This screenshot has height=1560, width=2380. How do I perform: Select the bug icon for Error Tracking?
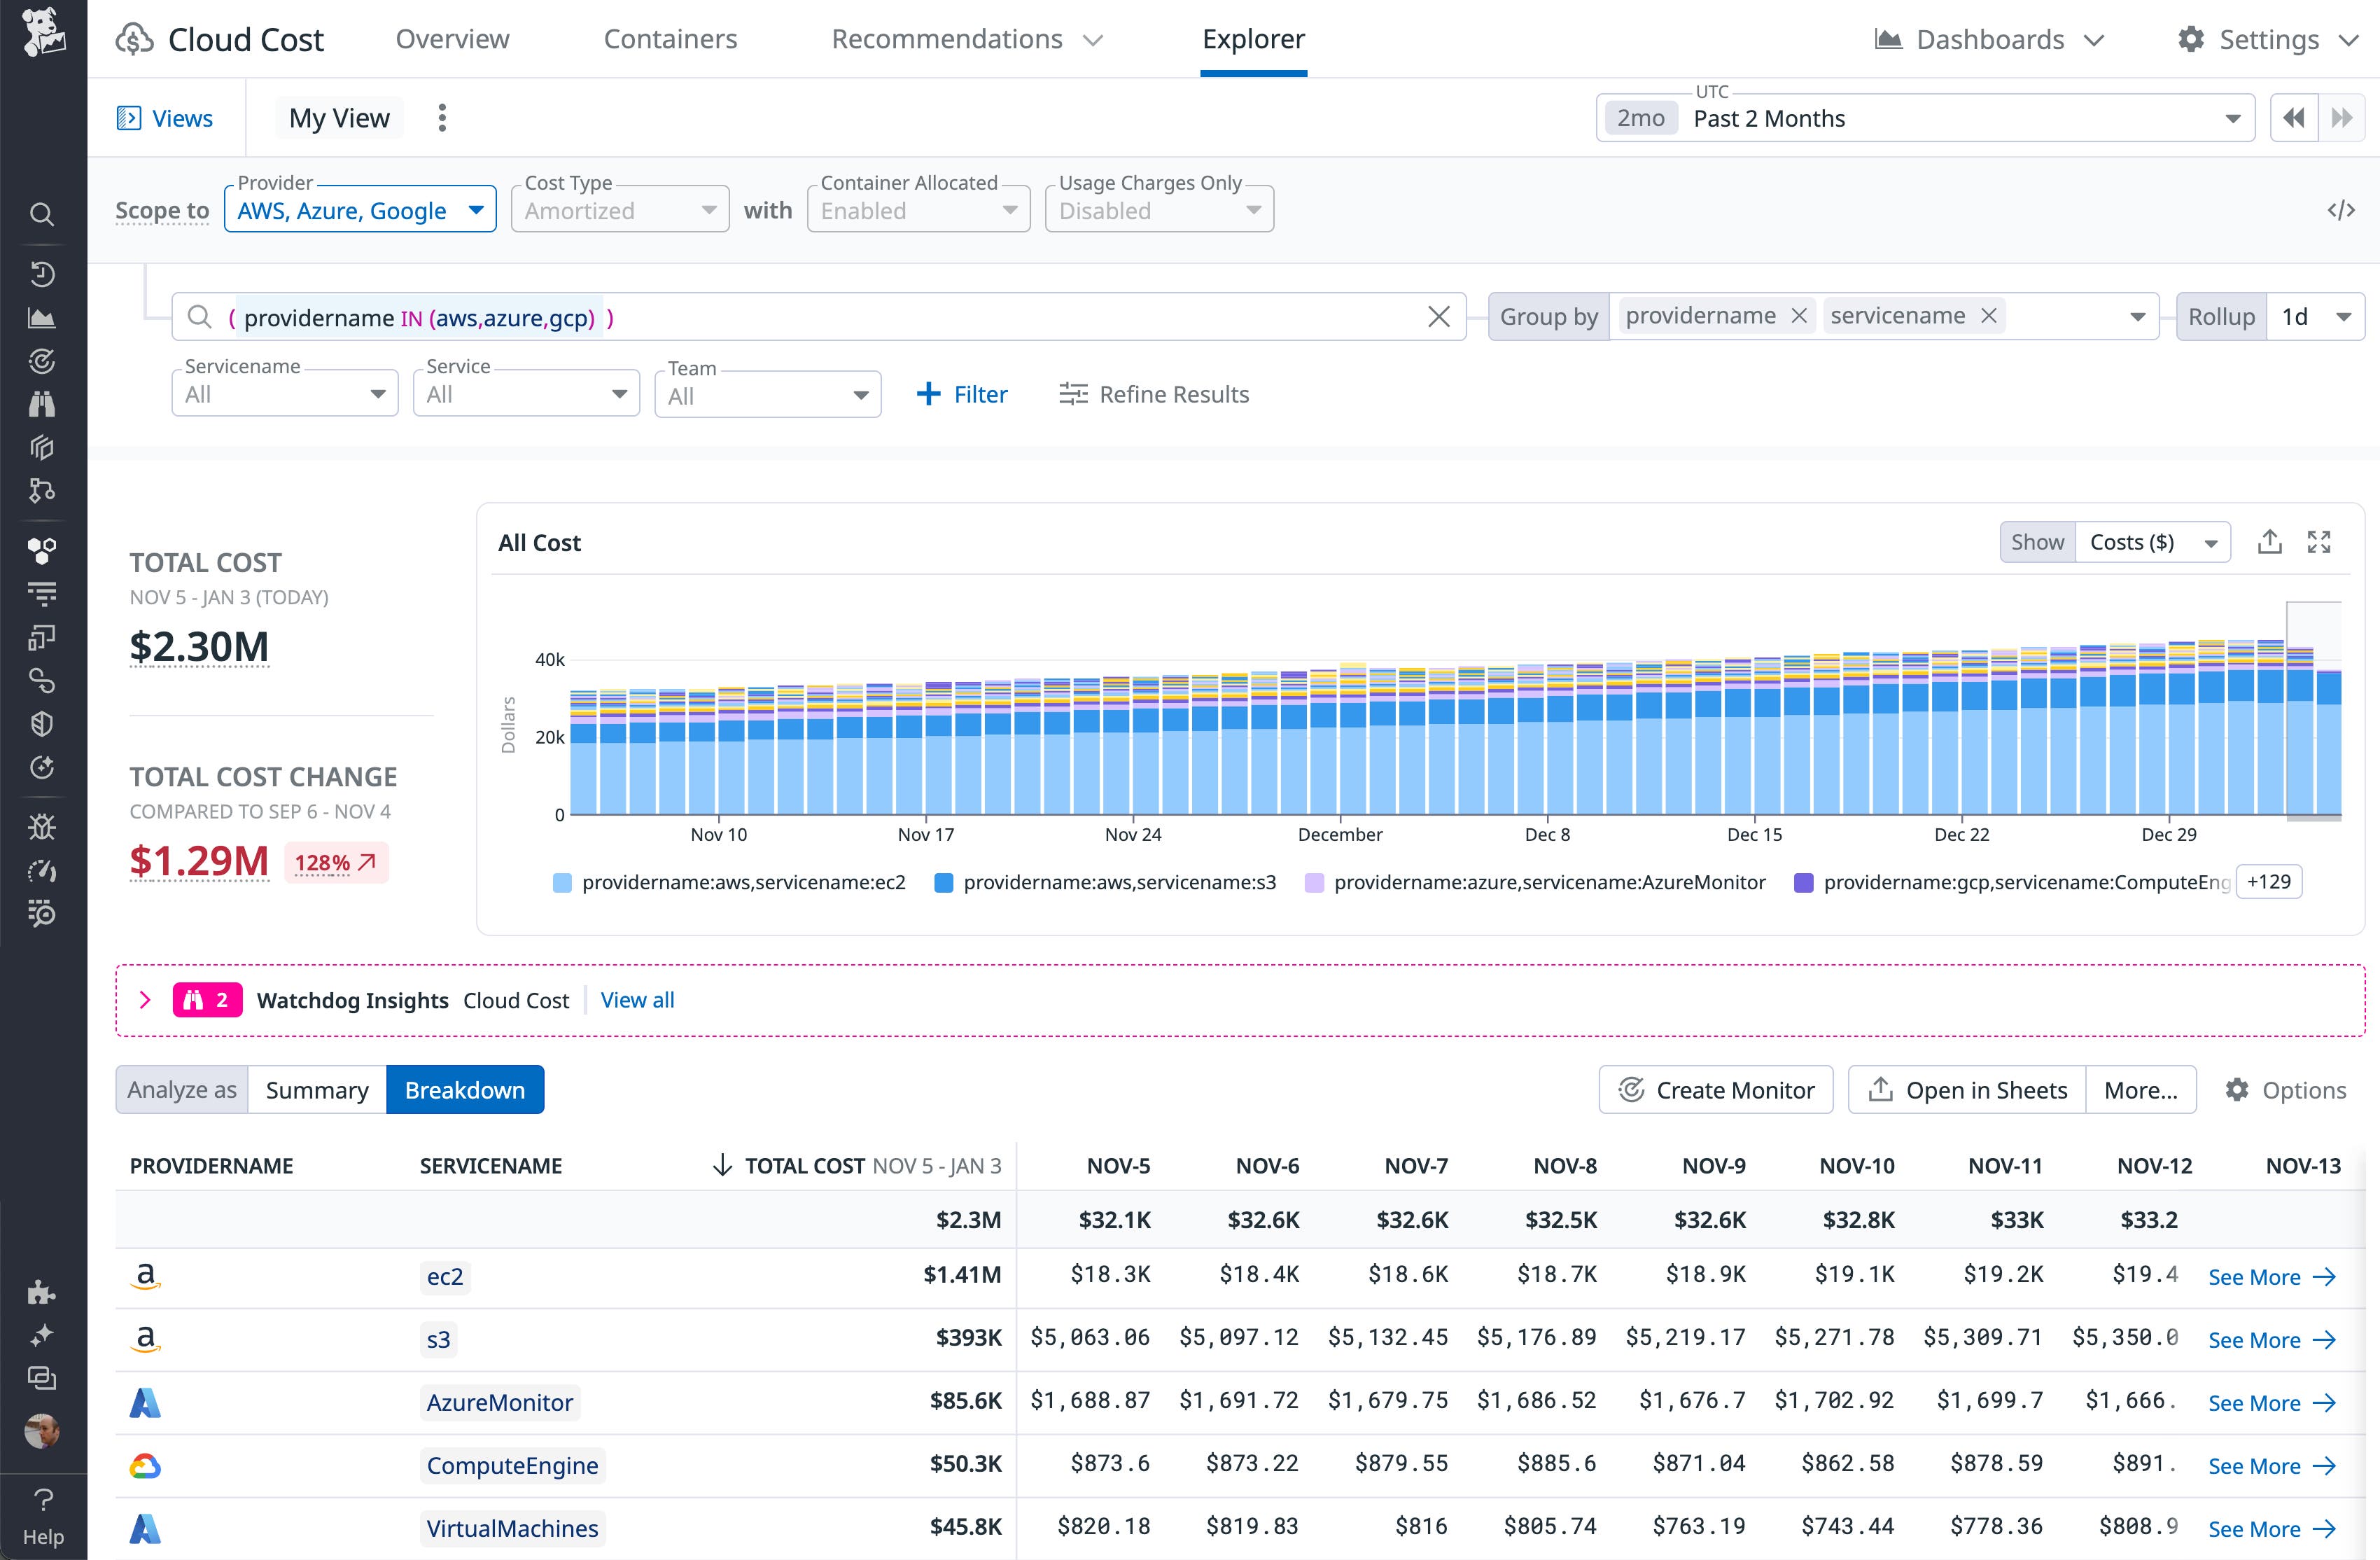coord(42,826)
